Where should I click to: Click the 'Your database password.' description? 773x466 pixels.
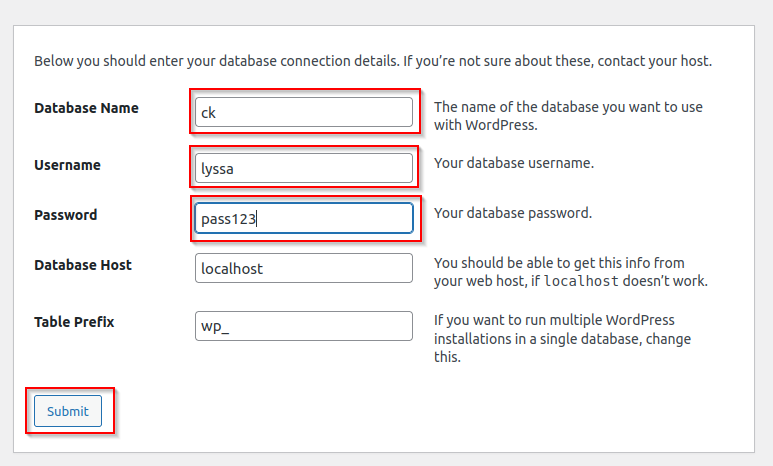(513, 213)
